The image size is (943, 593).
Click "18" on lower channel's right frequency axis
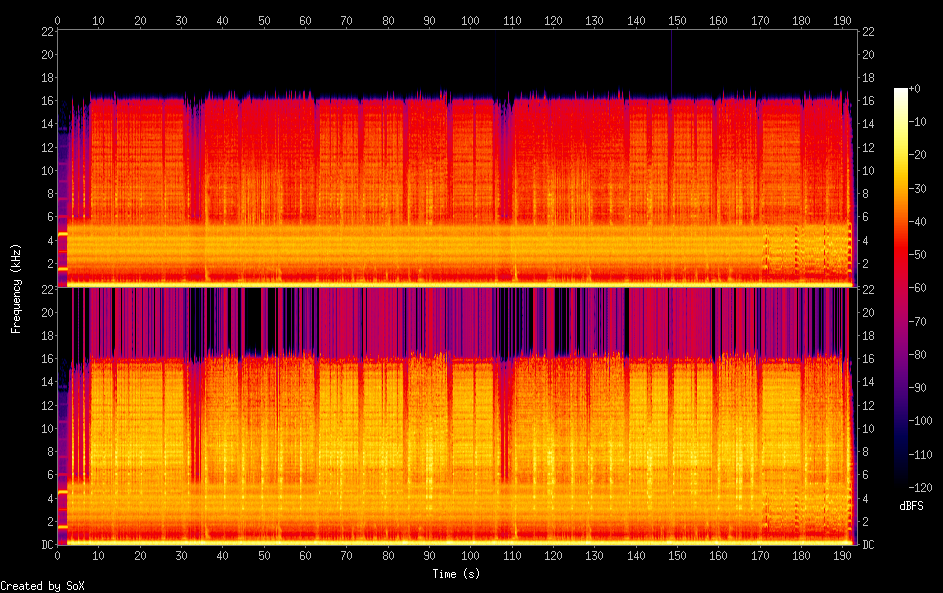[x=868, y=336]
